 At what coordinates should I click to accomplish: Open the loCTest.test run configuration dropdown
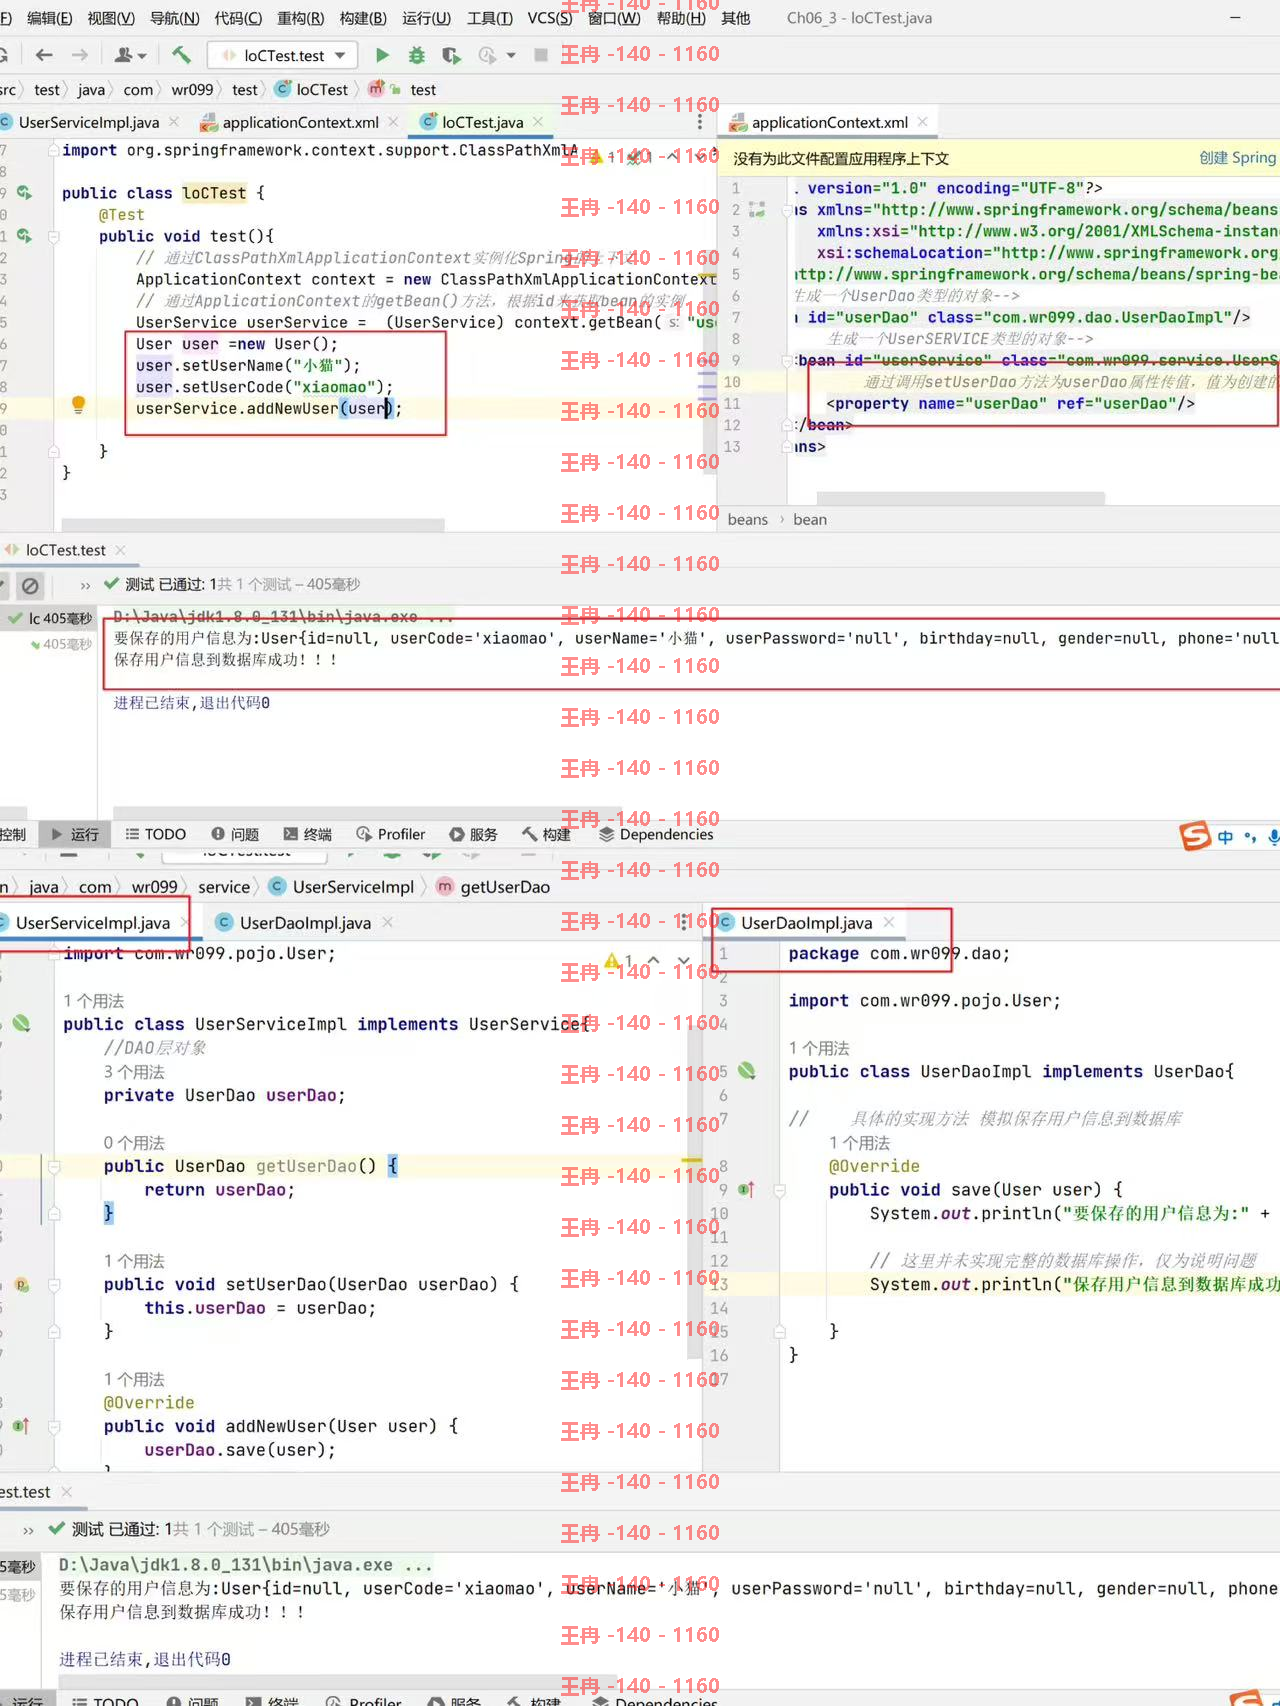coord(283,55)
